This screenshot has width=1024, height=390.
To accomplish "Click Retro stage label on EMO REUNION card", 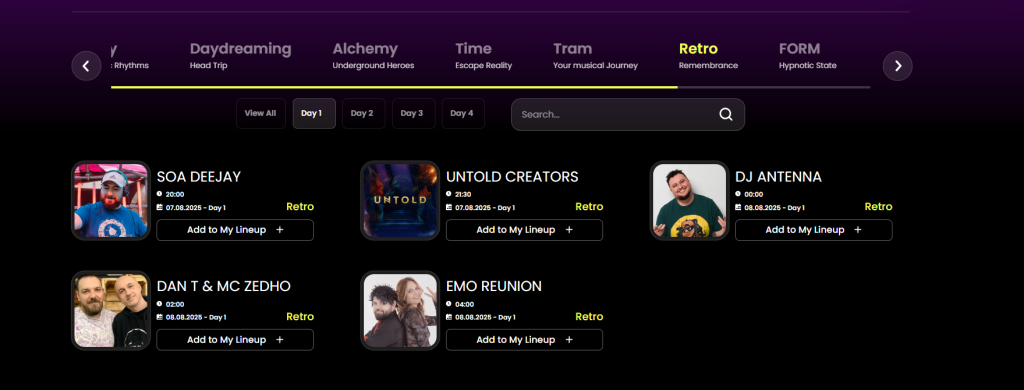I will click(x=589, y=317).
